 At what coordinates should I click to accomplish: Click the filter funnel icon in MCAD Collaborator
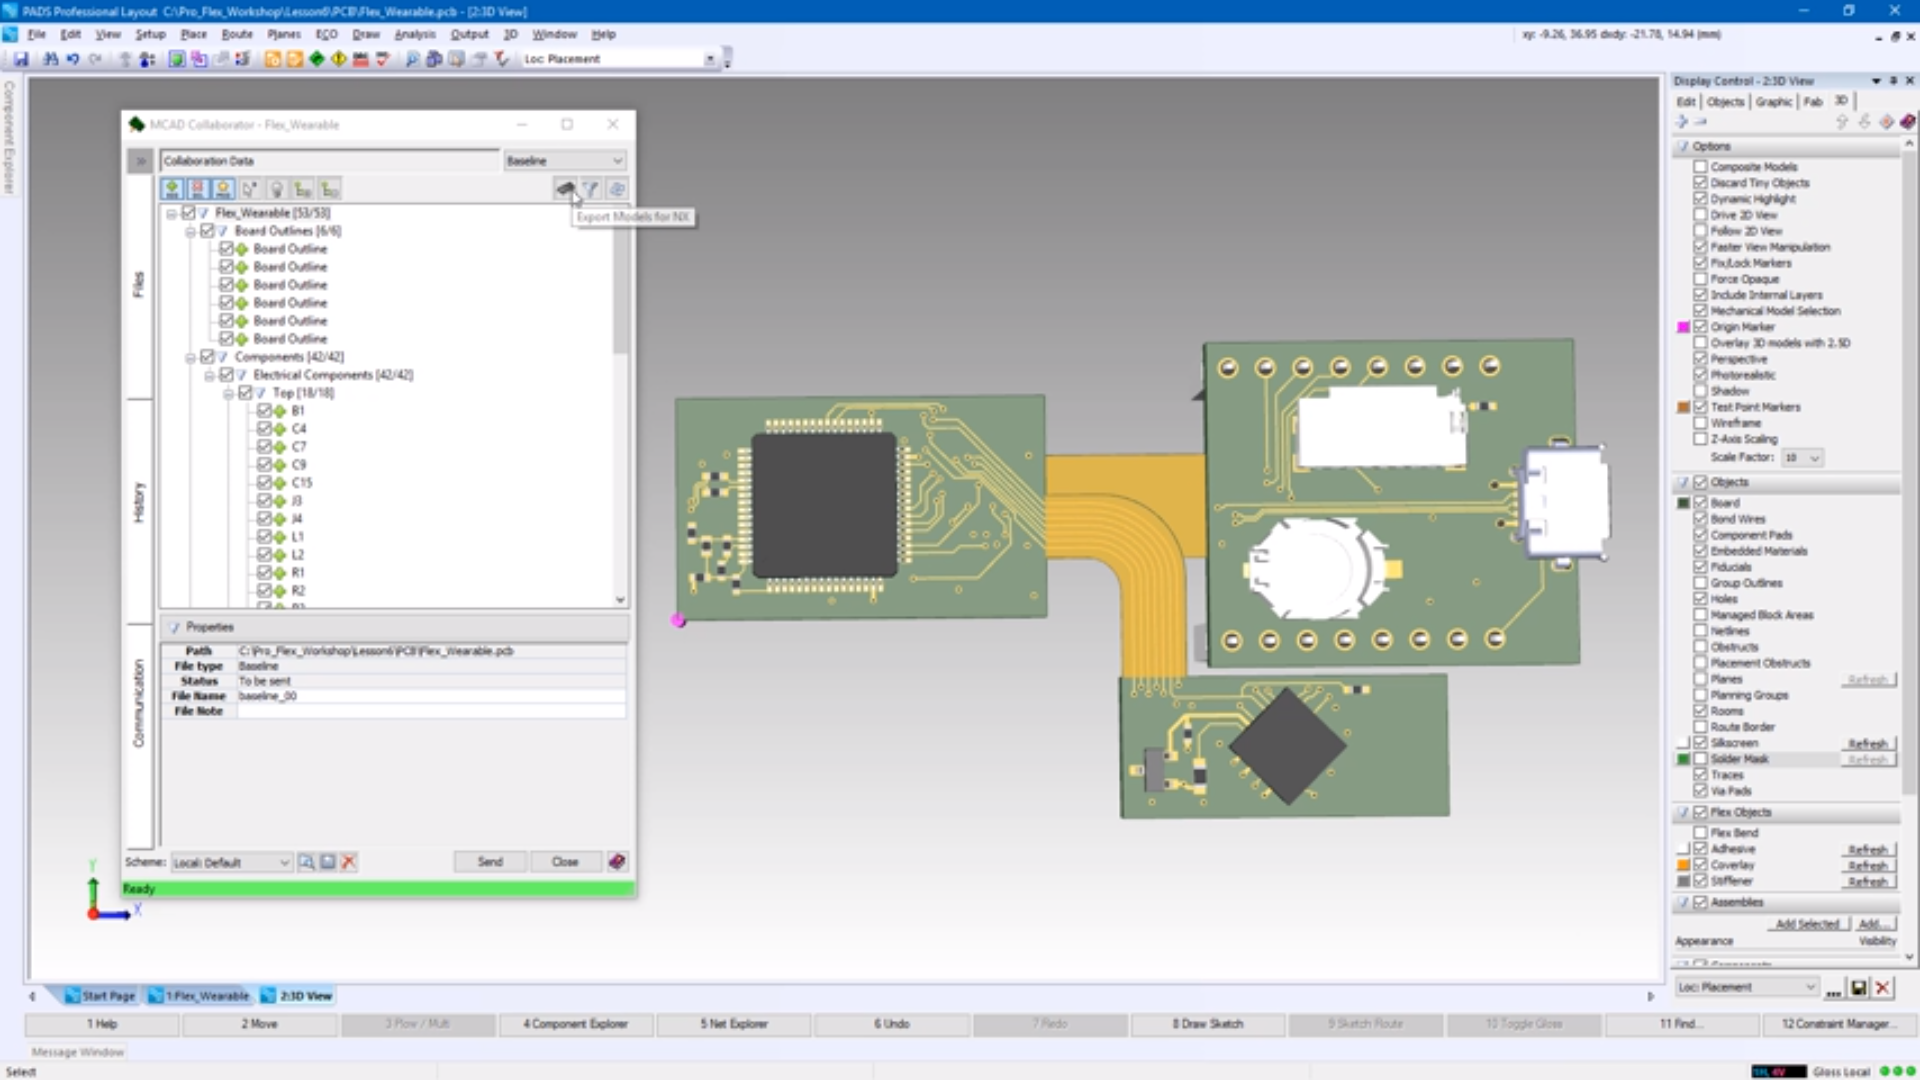point(591,189)
